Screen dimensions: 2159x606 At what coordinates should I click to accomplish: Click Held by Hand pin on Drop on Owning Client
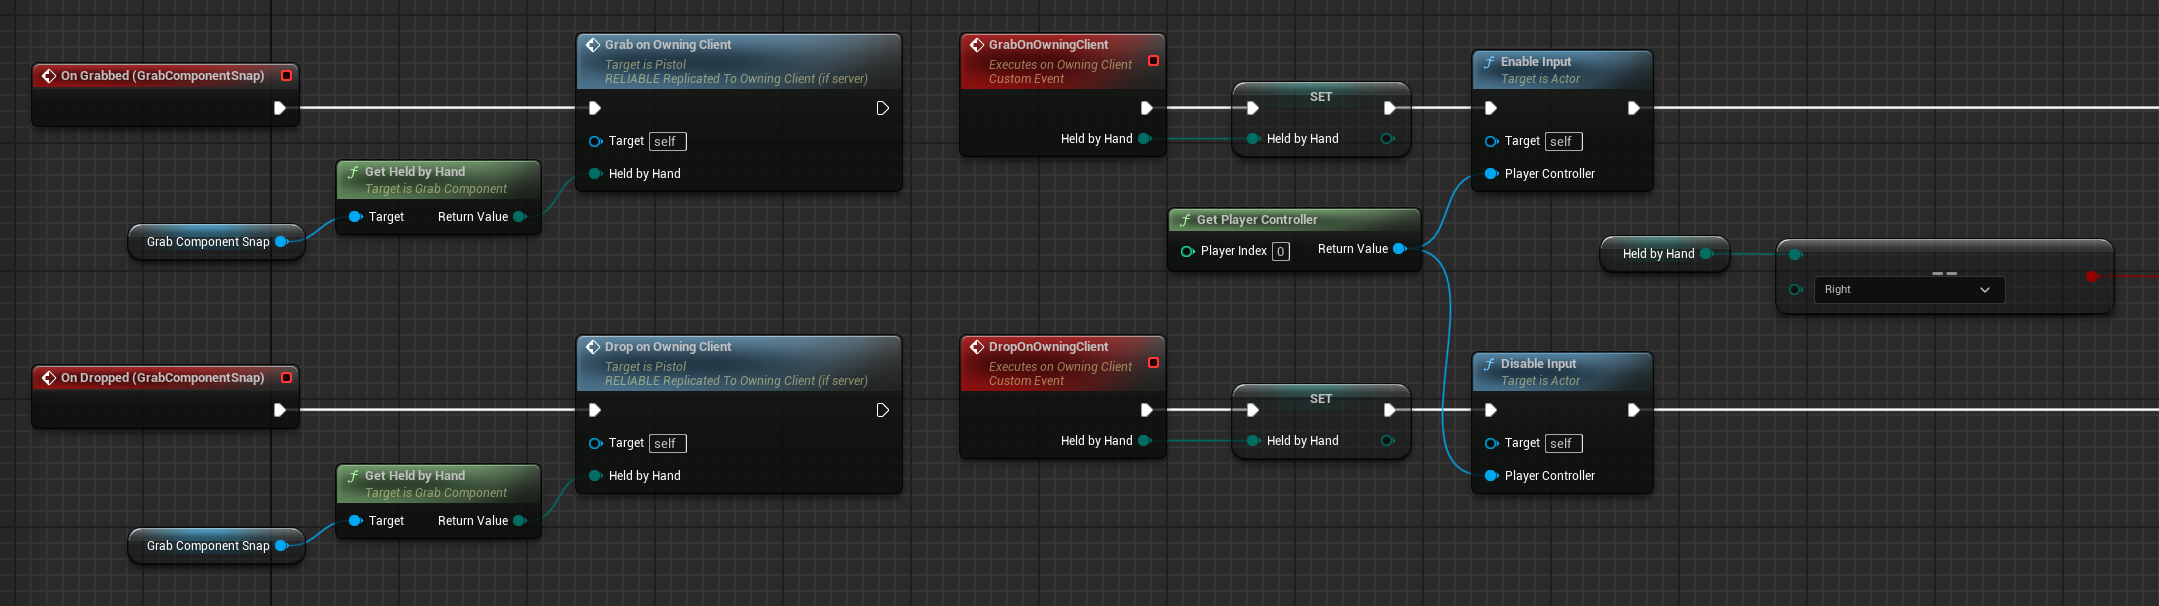tap(595, 476)
